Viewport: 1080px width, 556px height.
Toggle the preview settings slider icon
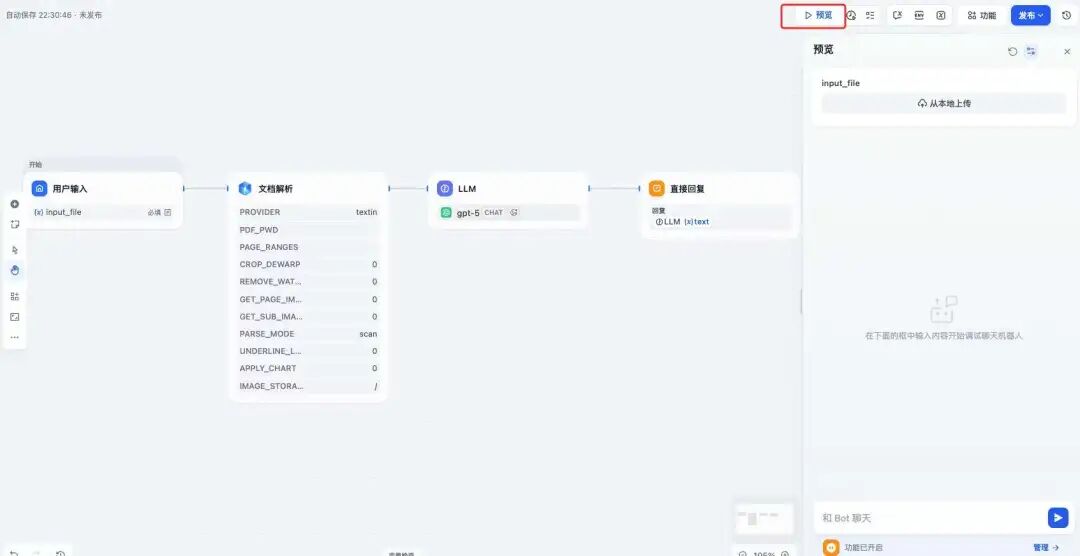[x=1030, y=52]
